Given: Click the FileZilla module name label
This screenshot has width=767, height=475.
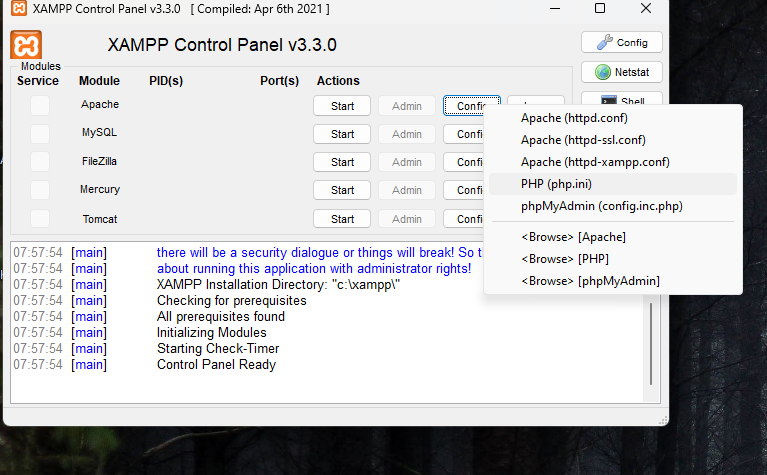Looking at the screenshot, I should 99,161.
